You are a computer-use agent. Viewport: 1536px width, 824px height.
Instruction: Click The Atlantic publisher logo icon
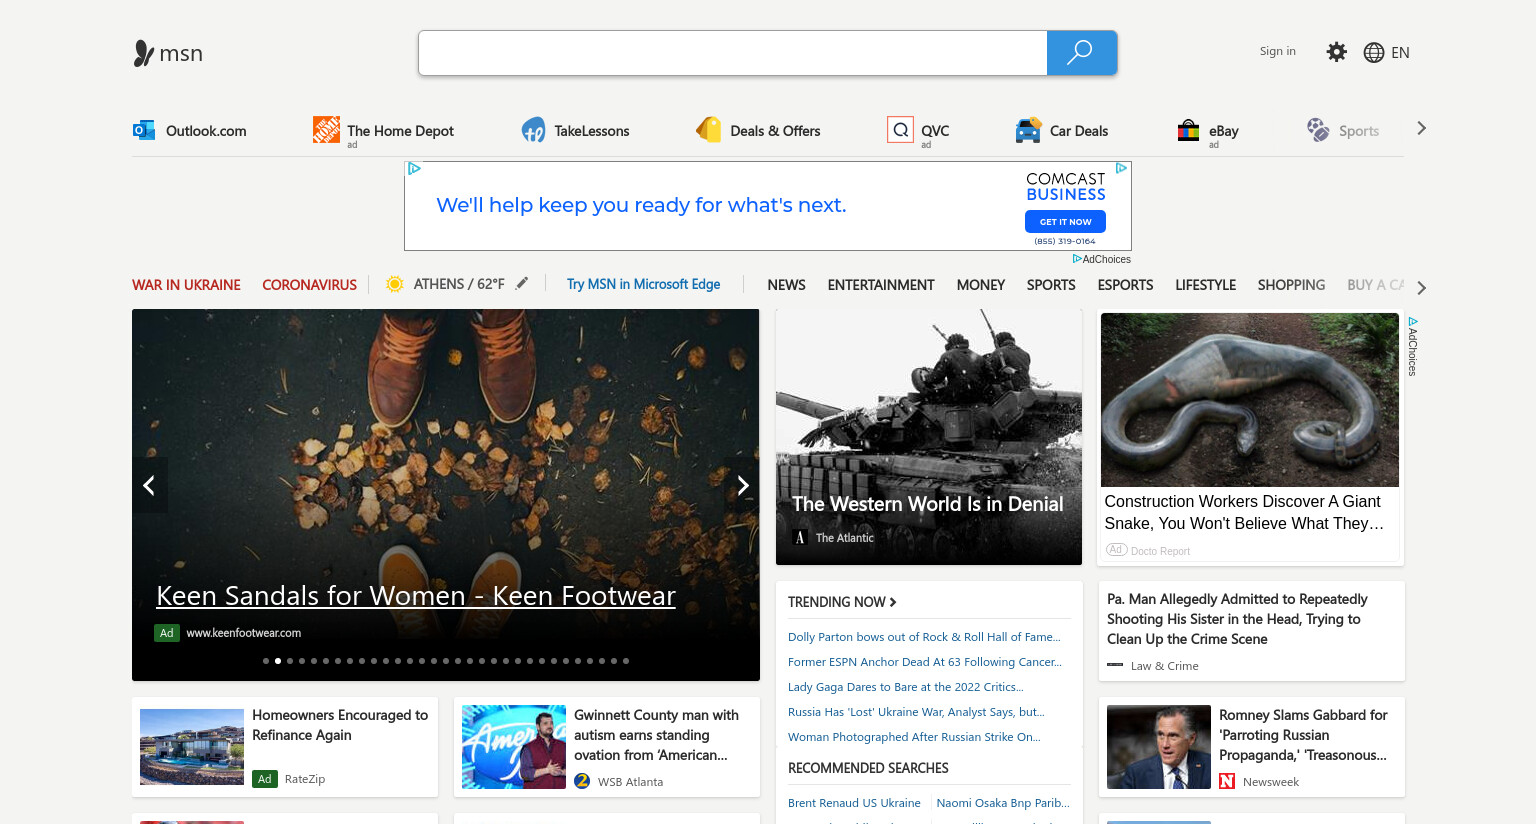click(x=800, y=537)
